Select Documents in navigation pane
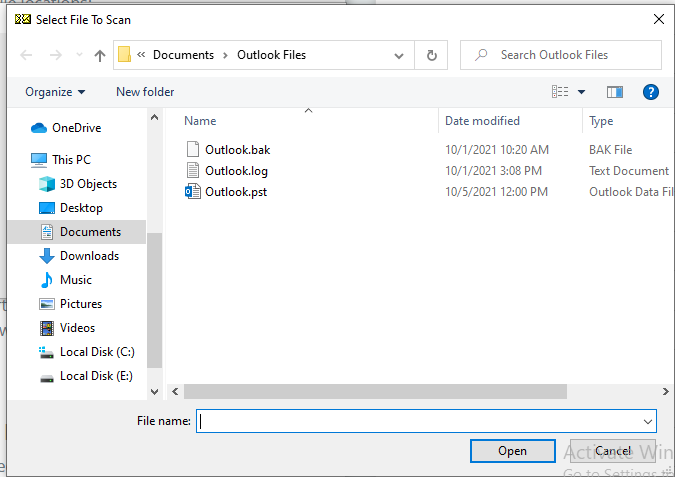Viewport: 675px width, 477px height. pyautogui.click(x=77, y=232)
